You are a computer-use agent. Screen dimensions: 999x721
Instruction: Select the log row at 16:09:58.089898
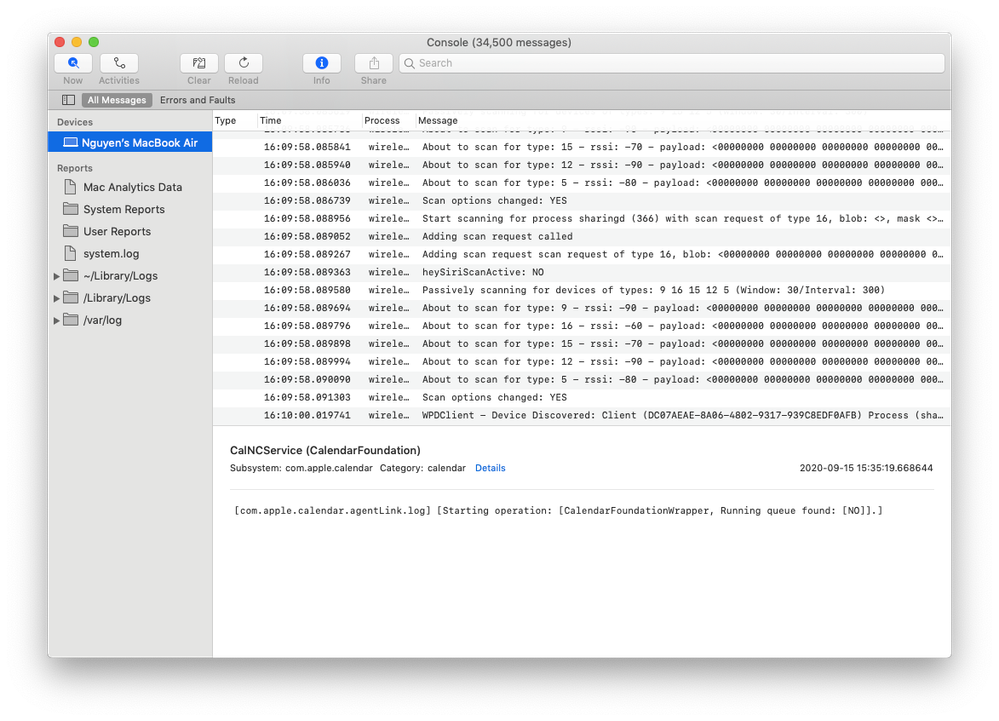click(x=582, y=343)
